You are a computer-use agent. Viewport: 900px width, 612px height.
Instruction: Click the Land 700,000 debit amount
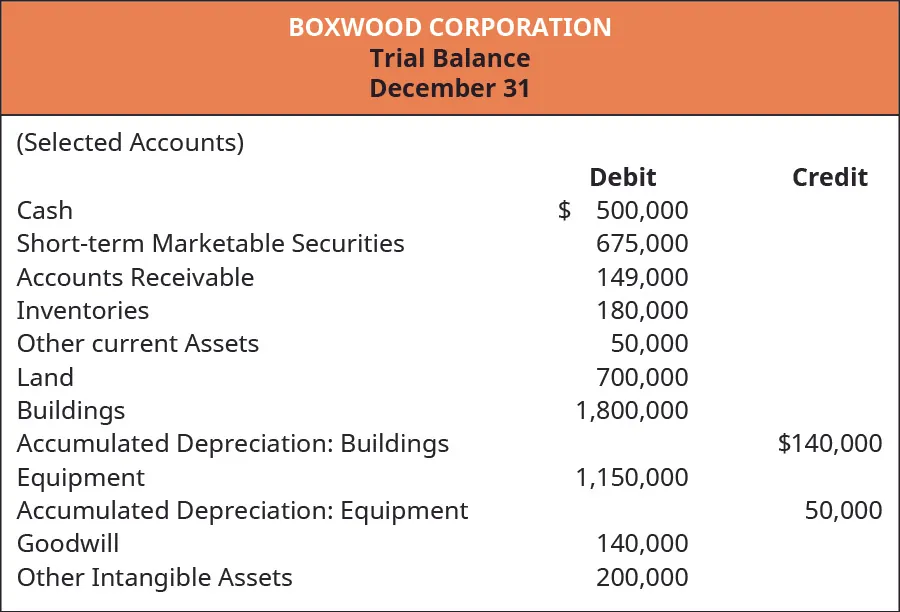coord(642,377)
